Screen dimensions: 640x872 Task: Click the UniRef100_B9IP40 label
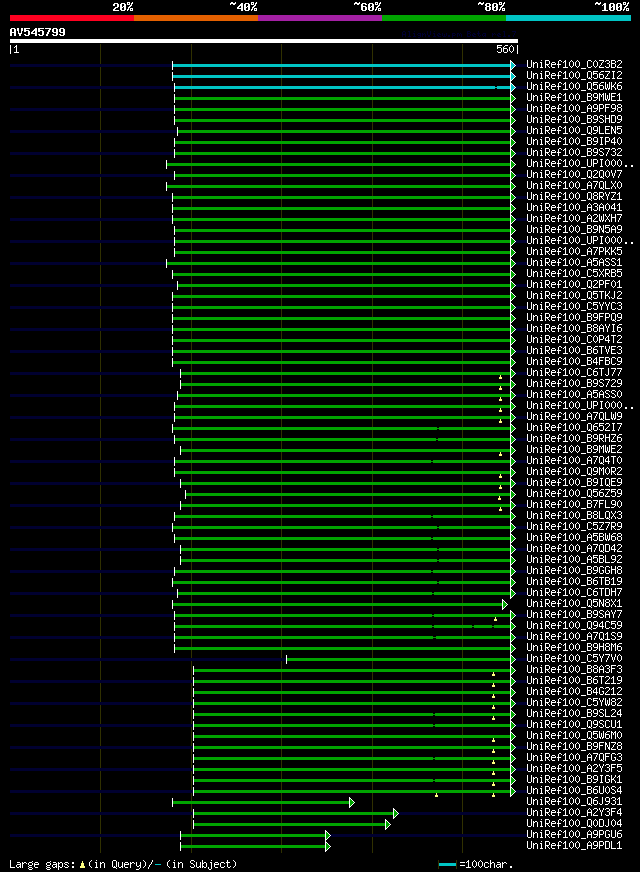[574, 142]
